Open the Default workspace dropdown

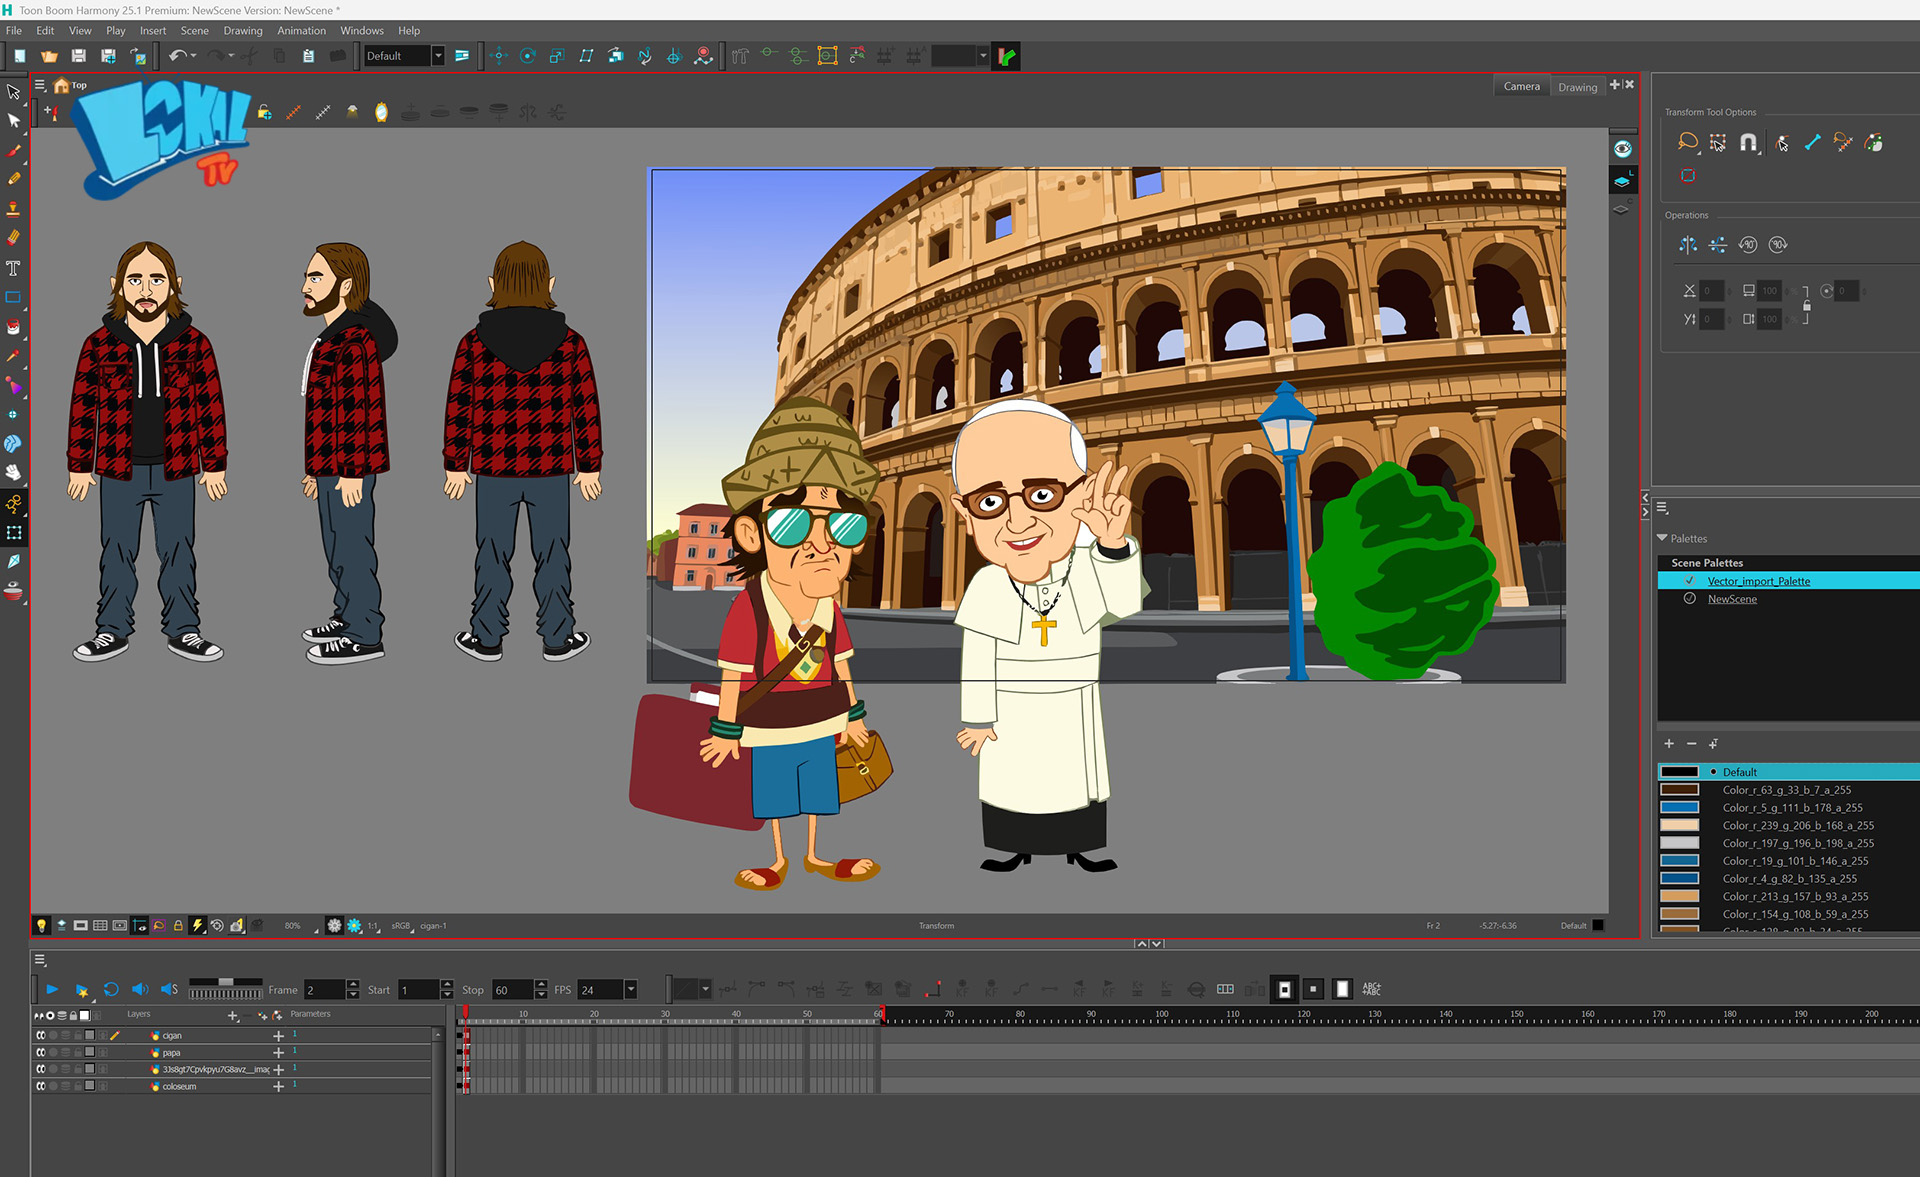coord(437,56)
